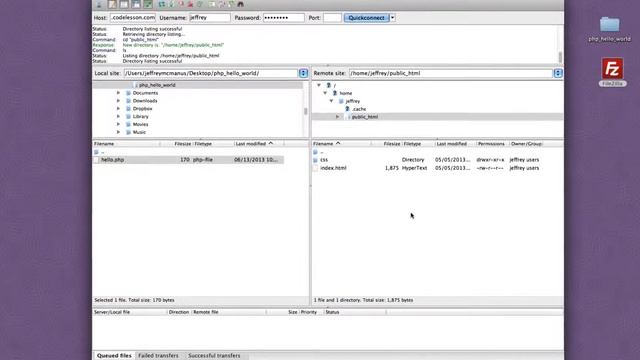Expand the remote public_html folder node
The height and width of the screenshot is (360, 640).
tap(338, 117)
